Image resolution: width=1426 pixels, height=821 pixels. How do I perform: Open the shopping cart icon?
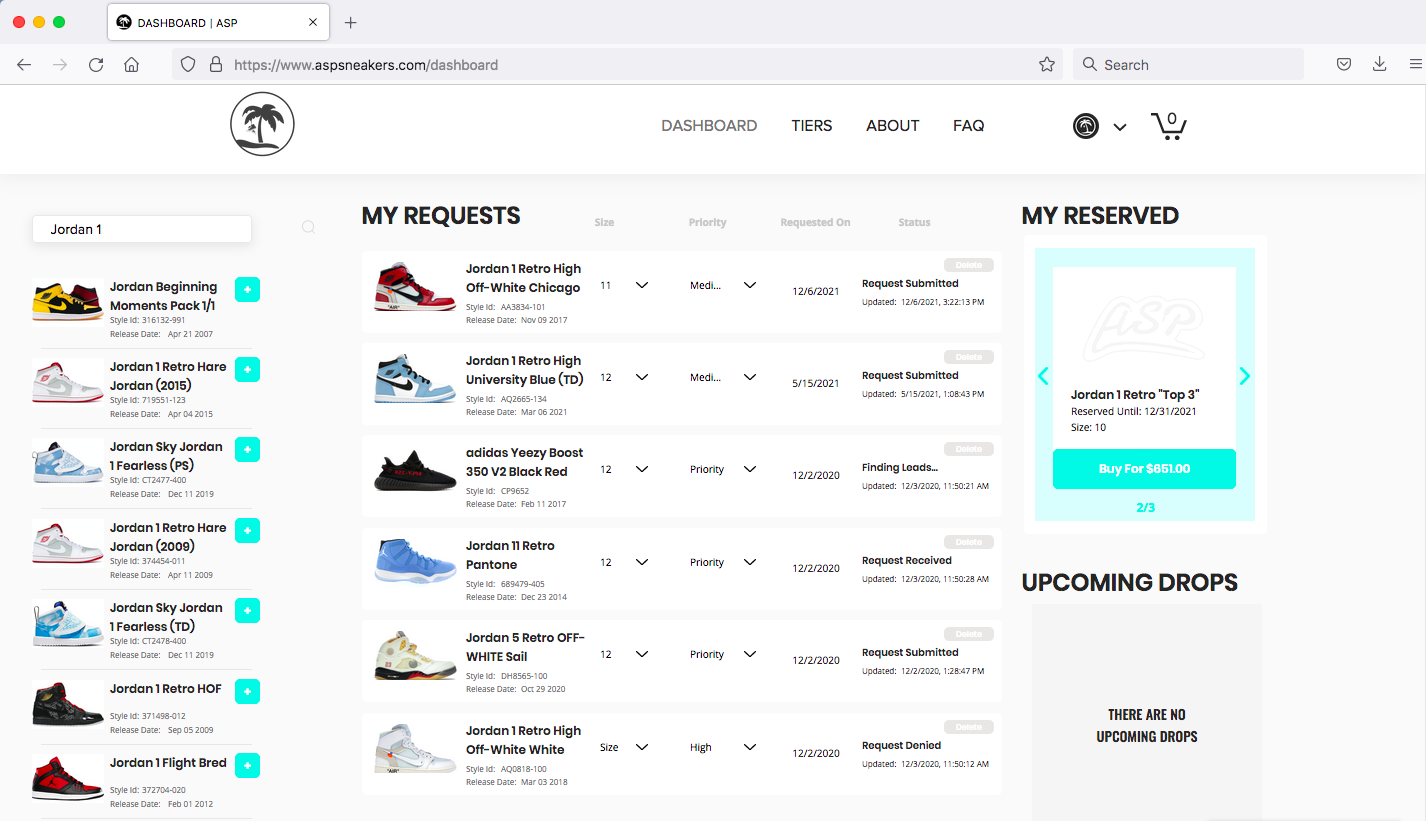[x=1168, y=126]
